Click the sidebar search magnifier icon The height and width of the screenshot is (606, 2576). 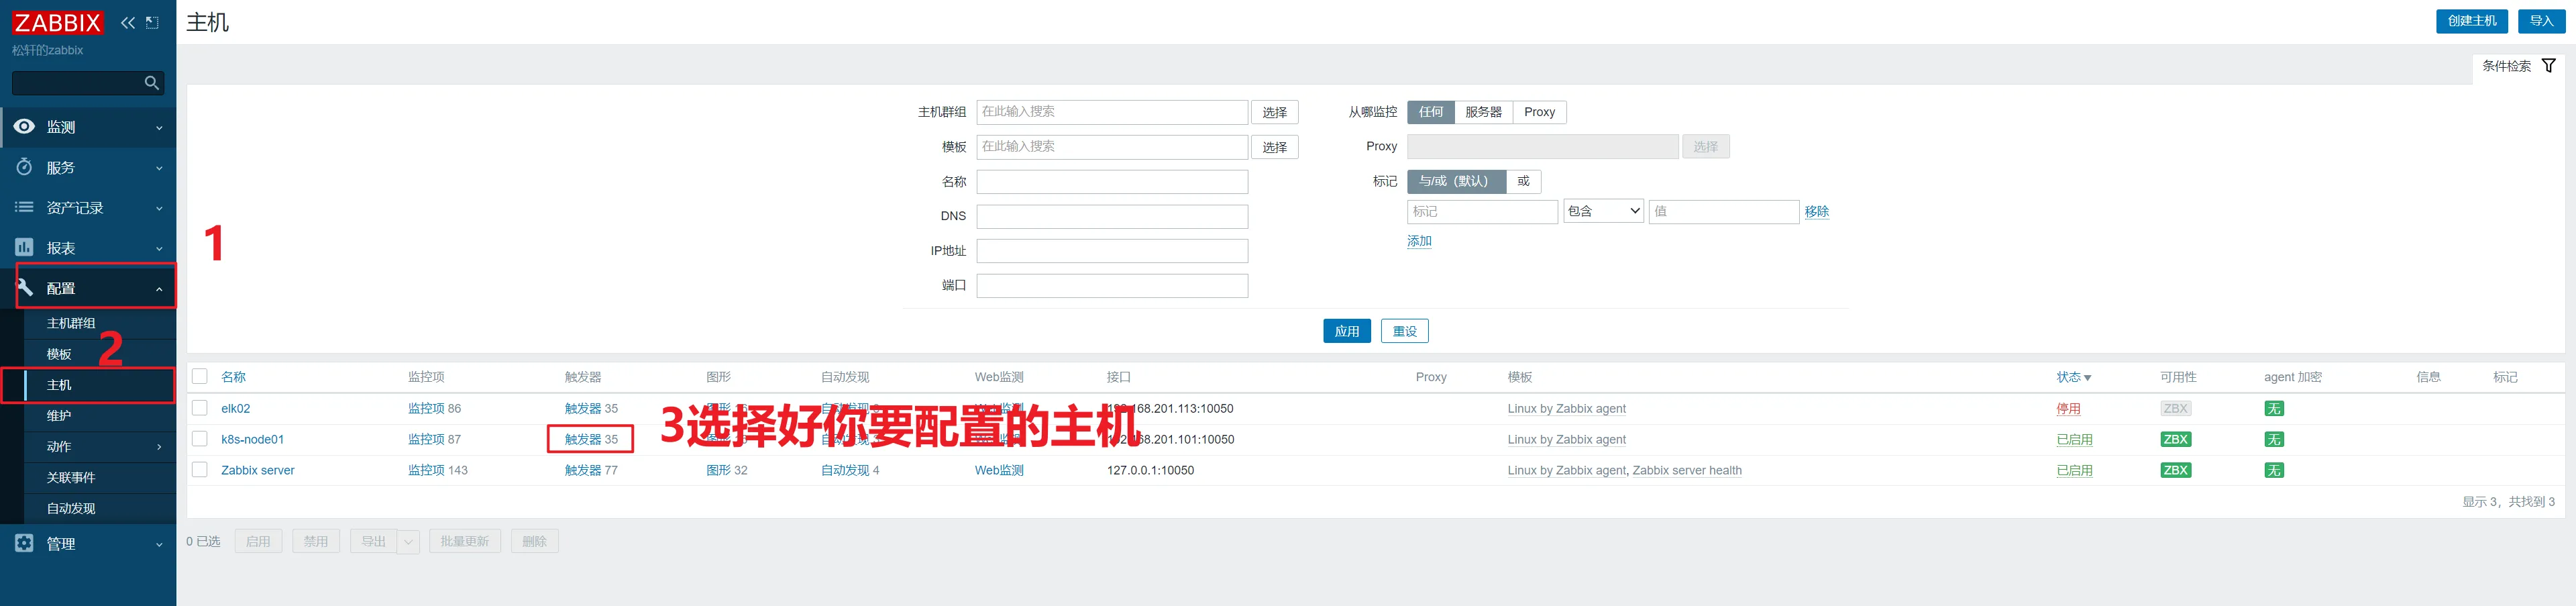pyautogui.click(x=152, y=83)
